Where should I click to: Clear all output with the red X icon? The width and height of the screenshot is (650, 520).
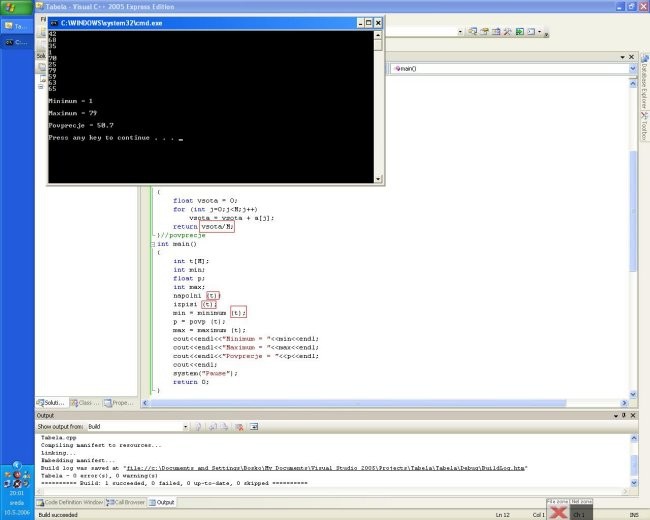click(239, 427)
